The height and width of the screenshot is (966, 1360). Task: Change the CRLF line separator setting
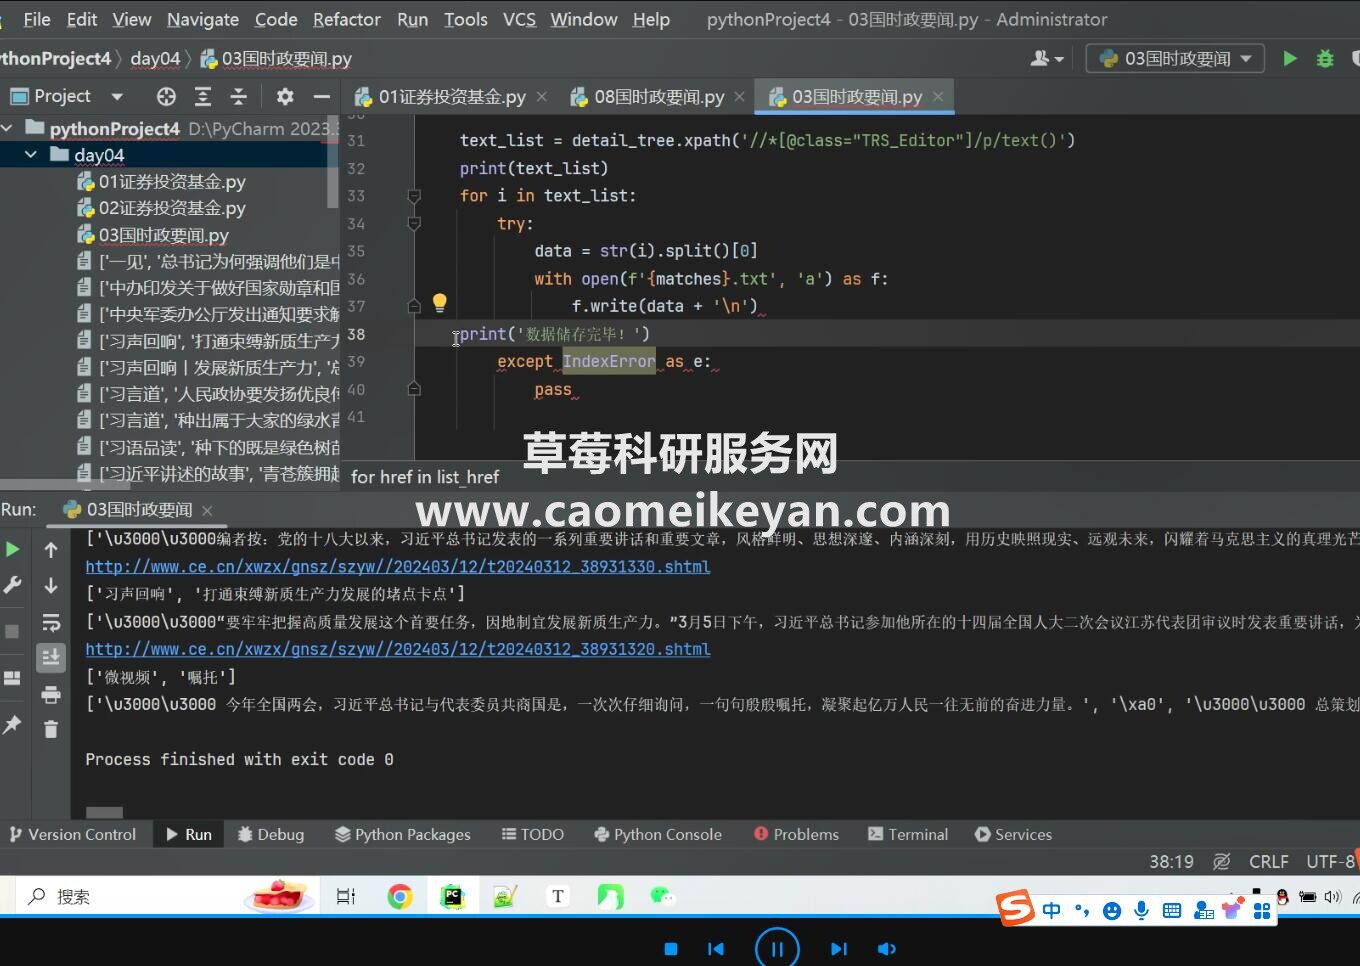click(1268, 862)
